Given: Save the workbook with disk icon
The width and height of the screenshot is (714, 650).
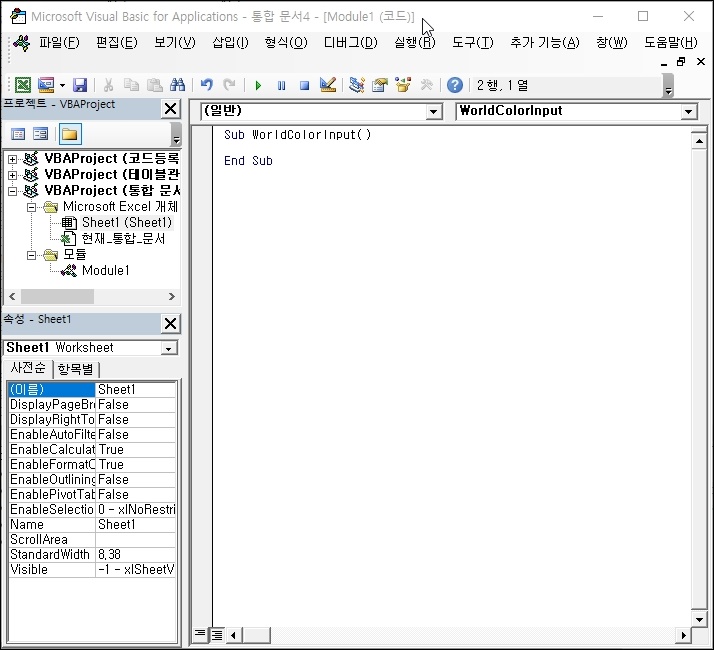Looking at the screenshot, I should pyautogui.click(x=80, y=85).
